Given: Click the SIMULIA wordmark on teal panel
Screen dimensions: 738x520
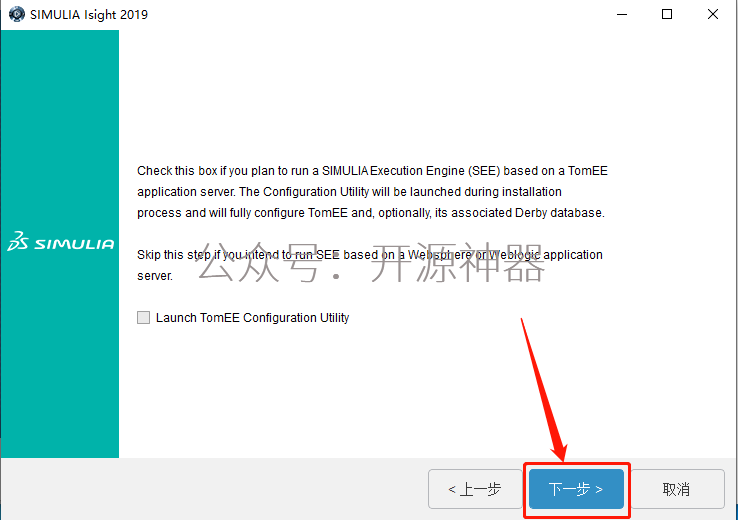Looking at the screenshot, I should tap(74, 244).
